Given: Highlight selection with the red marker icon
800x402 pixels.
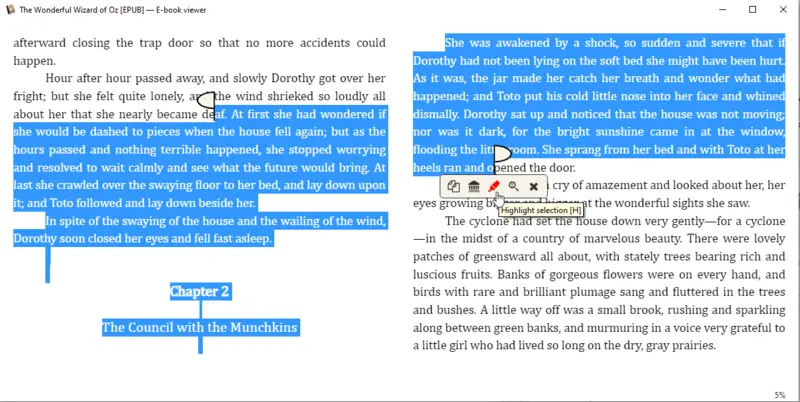Looking at the screenshot, I should pos(493,186).
